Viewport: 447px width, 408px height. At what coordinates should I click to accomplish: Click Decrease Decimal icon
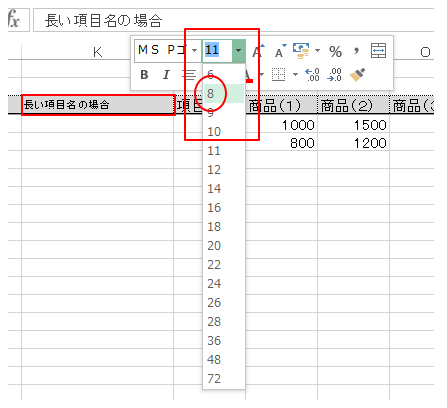pyautogui.click(x=334, y=75)
